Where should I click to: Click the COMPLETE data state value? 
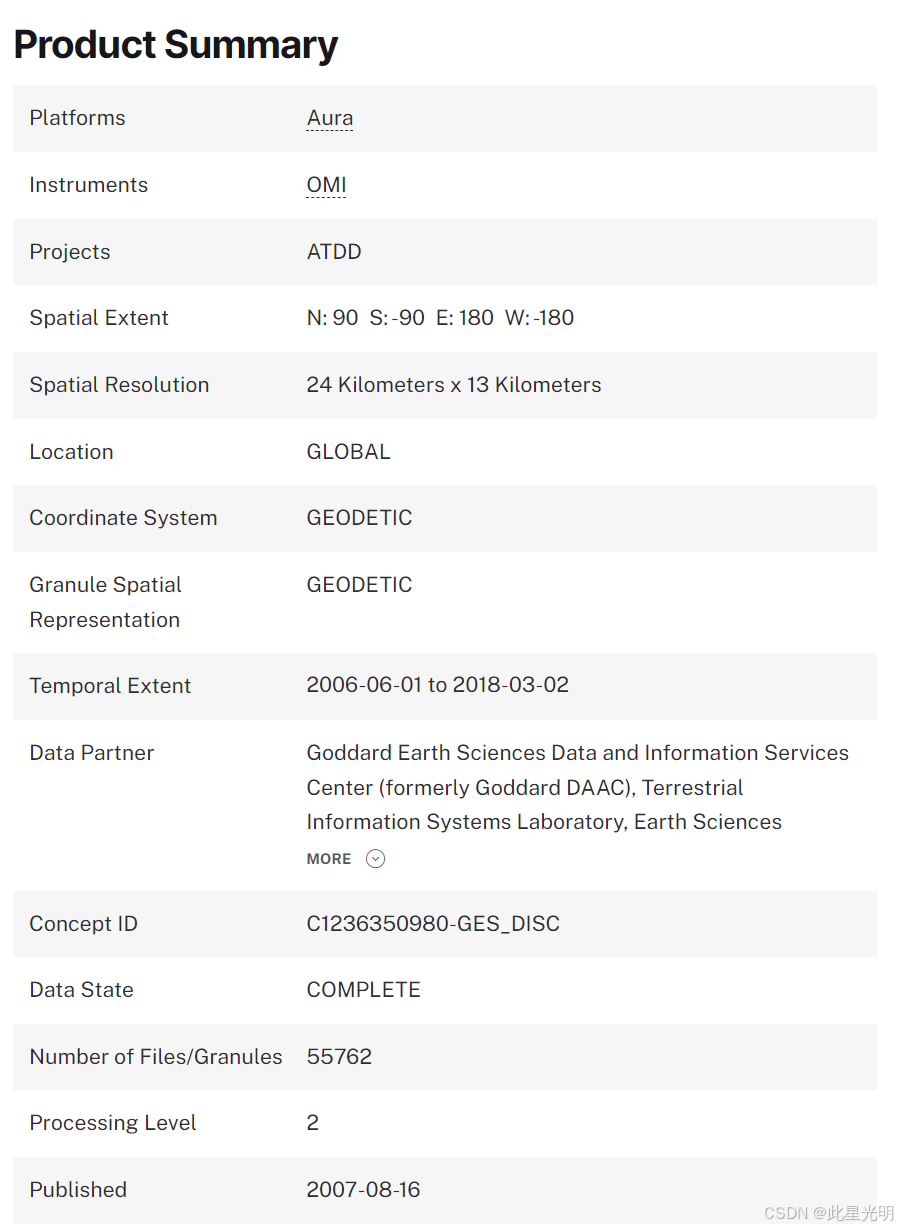364,990
